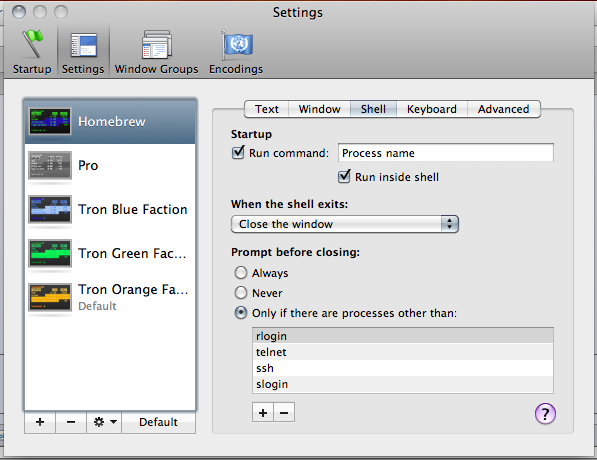Switch to the Keyboard tab

coord(432,109)
